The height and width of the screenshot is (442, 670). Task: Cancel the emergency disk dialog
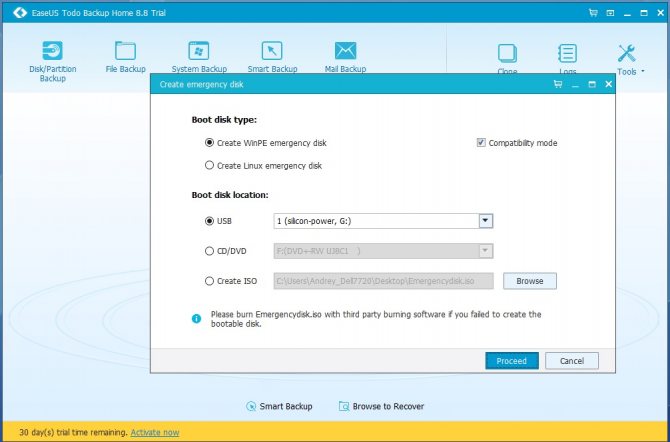point(572,361)
